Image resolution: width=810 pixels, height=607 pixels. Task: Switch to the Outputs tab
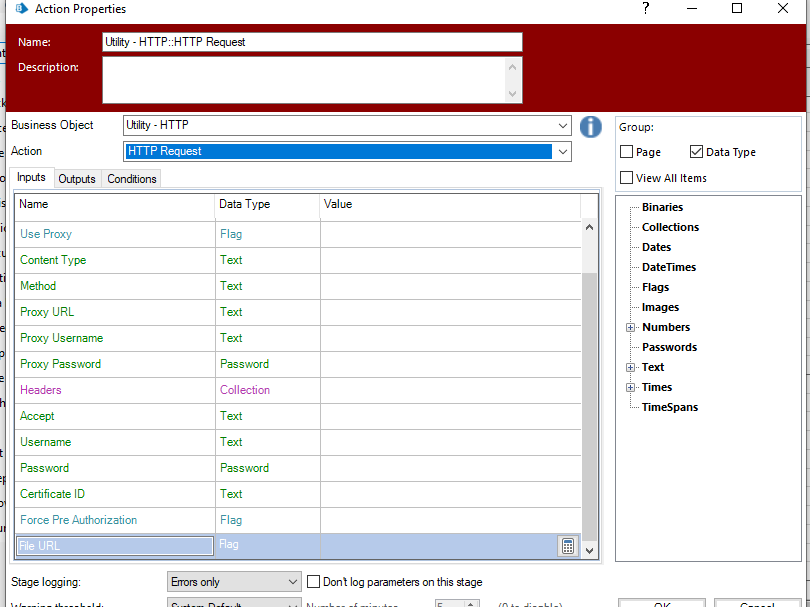[77, 179]
